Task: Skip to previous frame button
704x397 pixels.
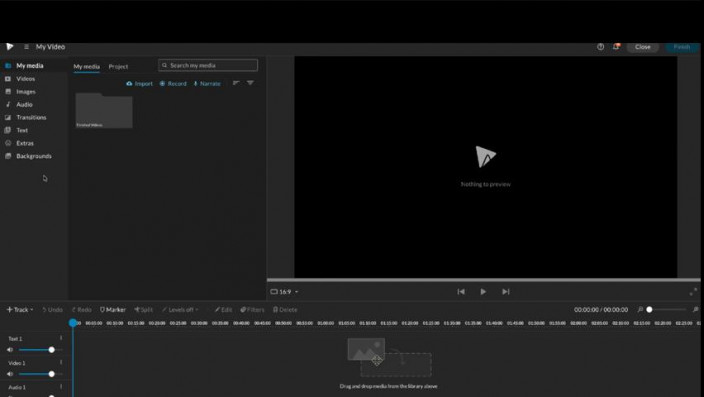Action: 461,291
